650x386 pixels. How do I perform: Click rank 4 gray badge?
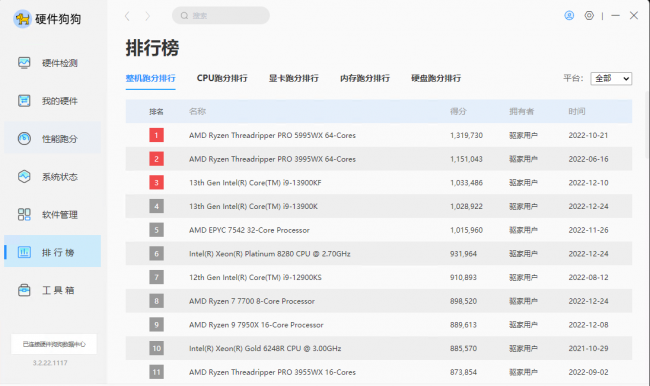[156, 206]
